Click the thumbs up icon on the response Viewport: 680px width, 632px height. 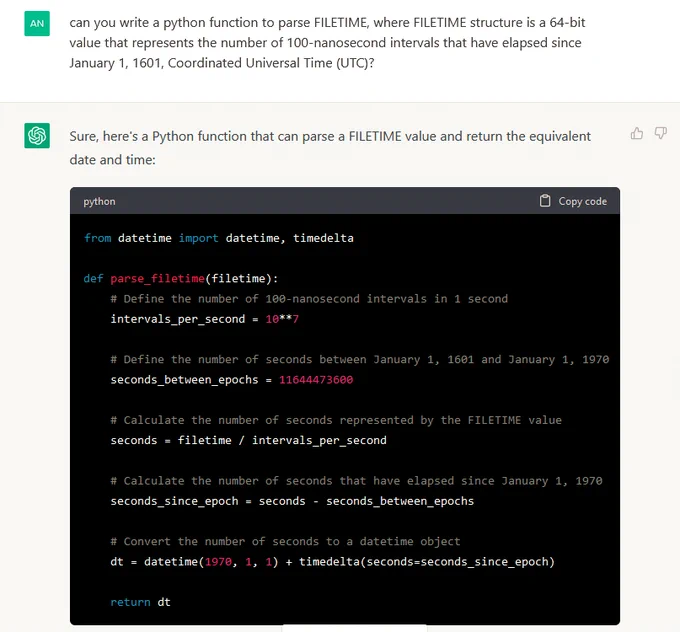[x=637, y=133]
